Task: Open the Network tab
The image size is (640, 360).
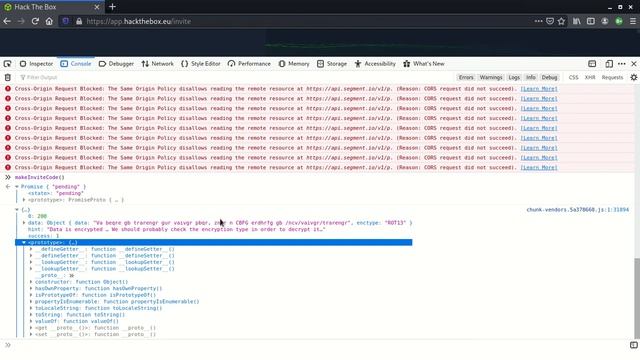Action: 158,64
